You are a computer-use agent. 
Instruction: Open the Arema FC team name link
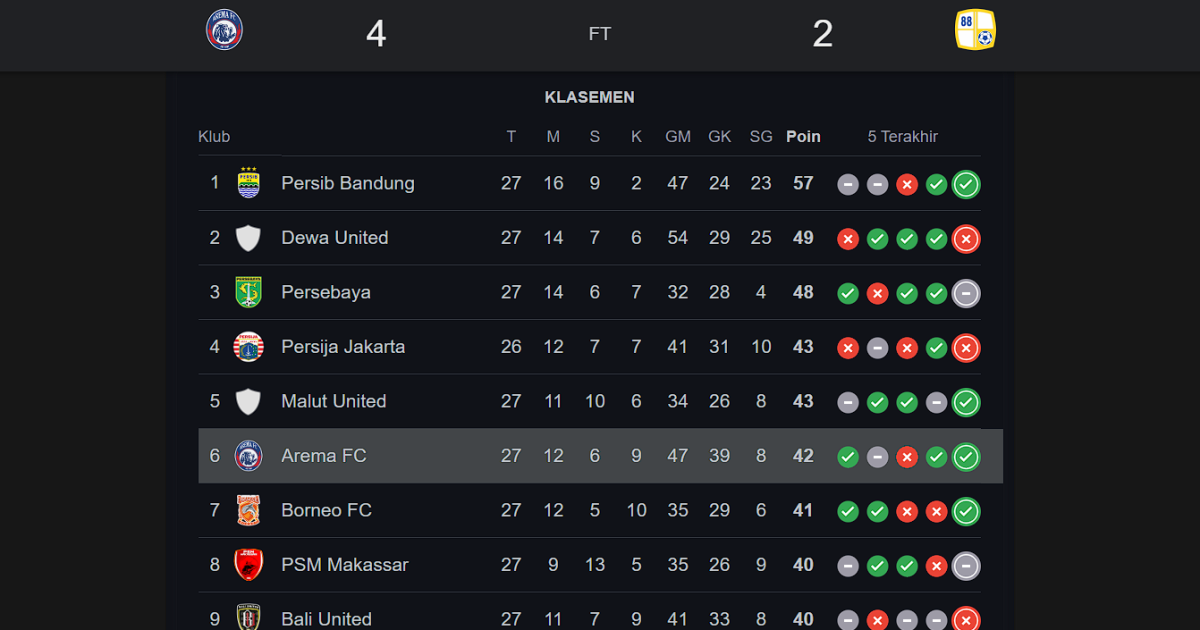click(324, 456)
